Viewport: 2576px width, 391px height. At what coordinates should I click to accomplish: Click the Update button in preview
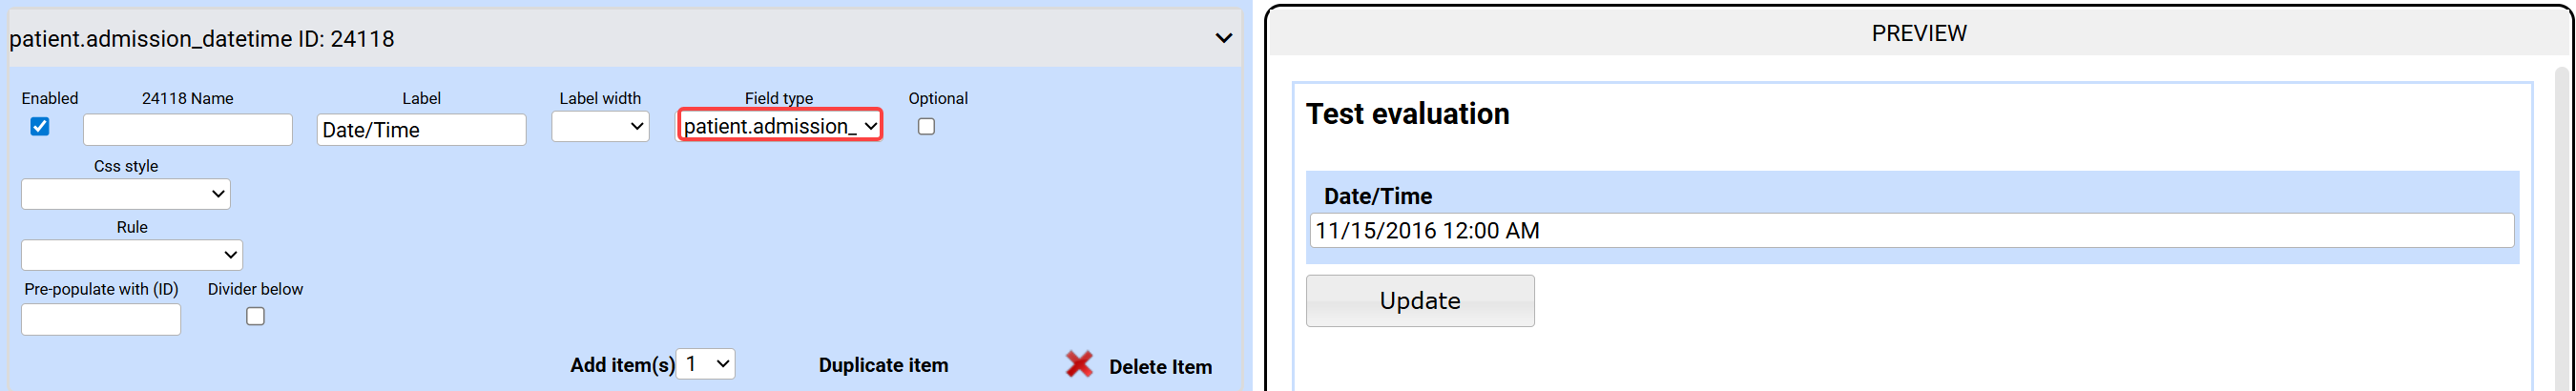(x=1419, y=301)
